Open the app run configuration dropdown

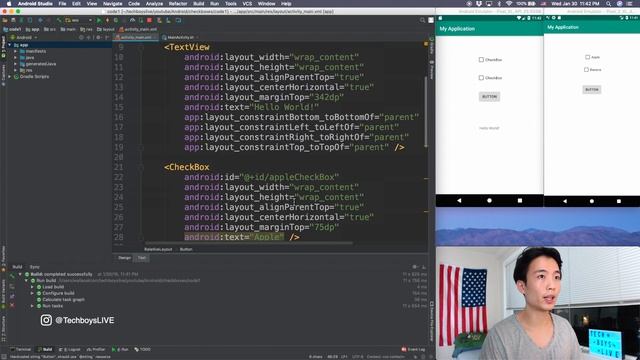[78, 20]
